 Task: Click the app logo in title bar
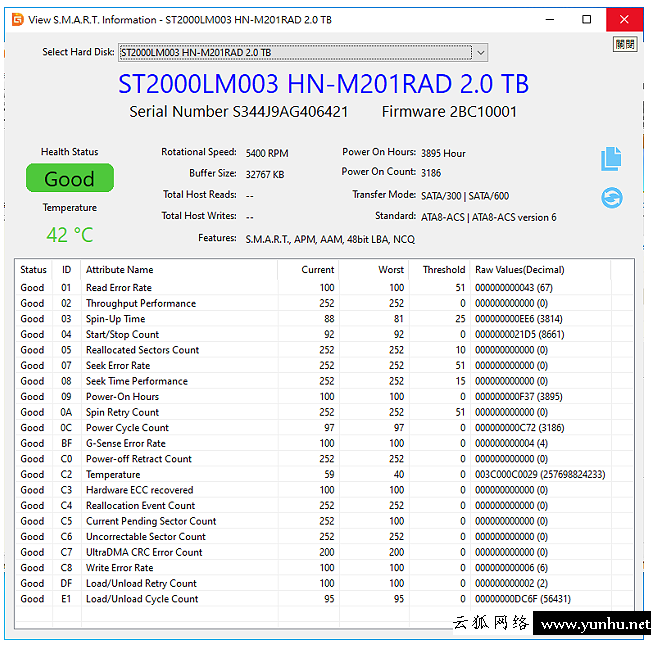18,20
